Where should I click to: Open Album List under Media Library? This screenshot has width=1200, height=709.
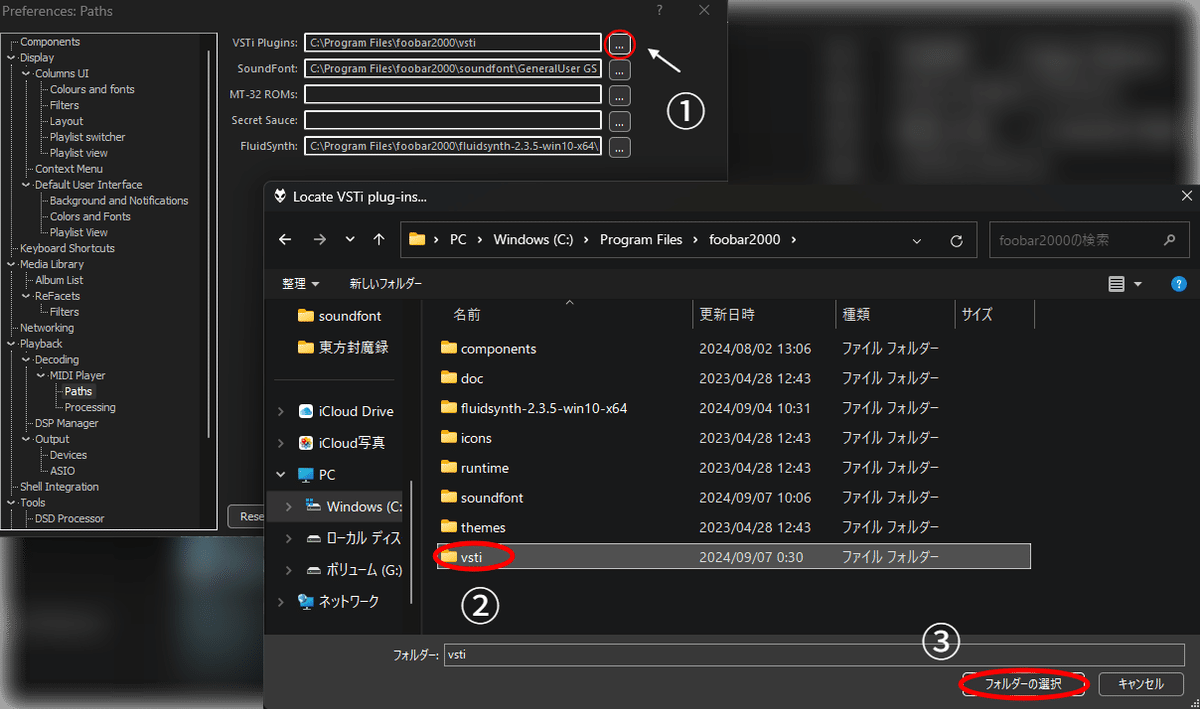[x=59, y=280]
